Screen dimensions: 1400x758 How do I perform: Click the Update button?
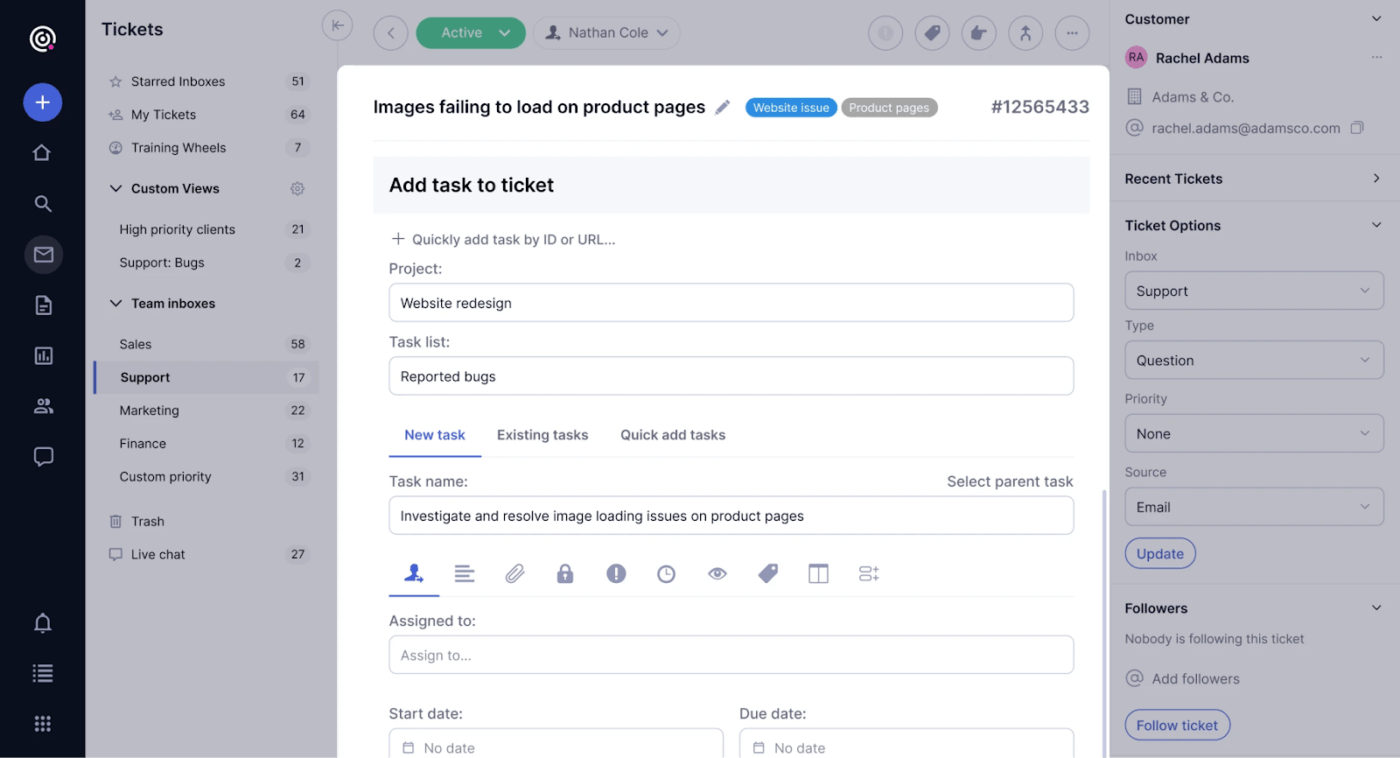click(x=1160, y=553)
